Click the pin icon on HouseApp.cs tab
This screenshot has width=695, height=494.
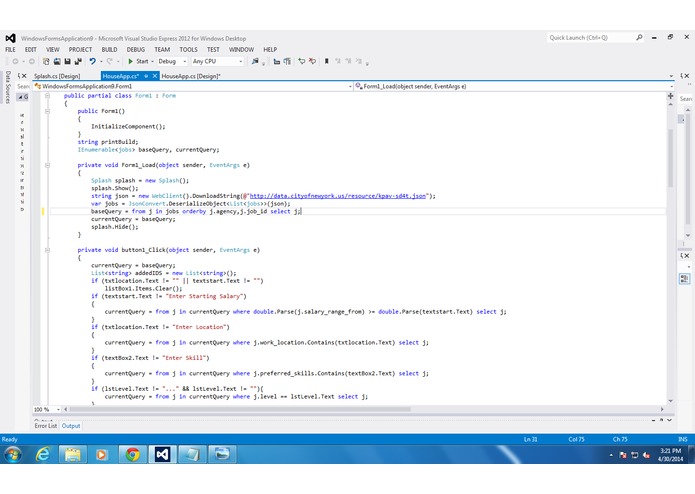pos(146,76)
